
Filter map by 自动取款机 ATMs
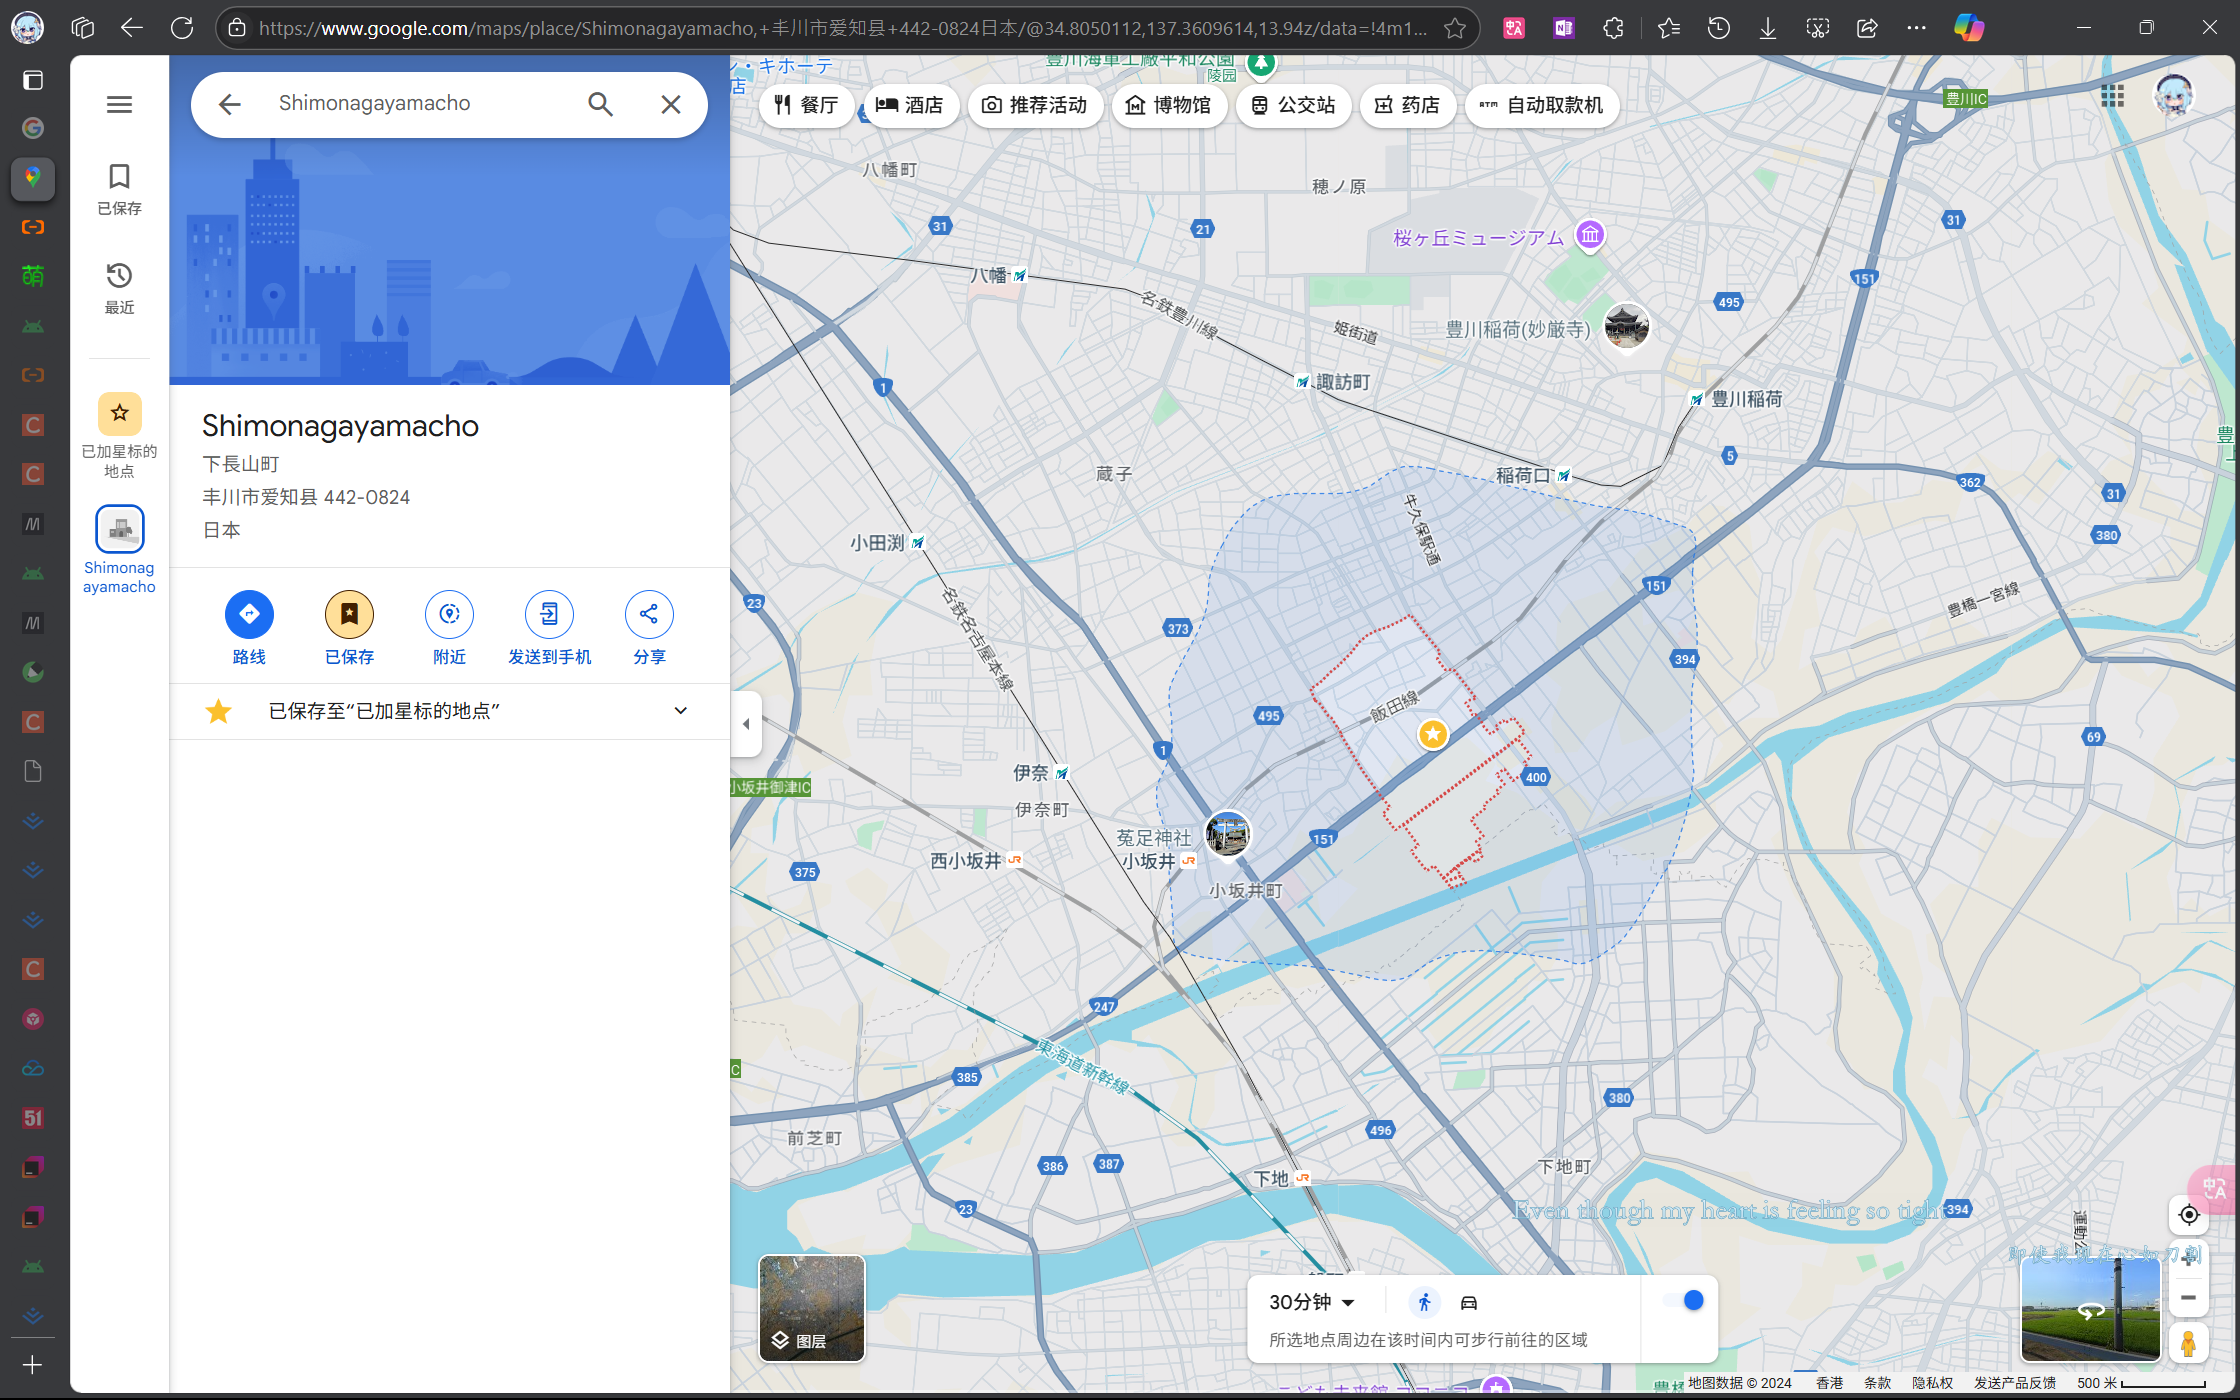coord(1541,105)
